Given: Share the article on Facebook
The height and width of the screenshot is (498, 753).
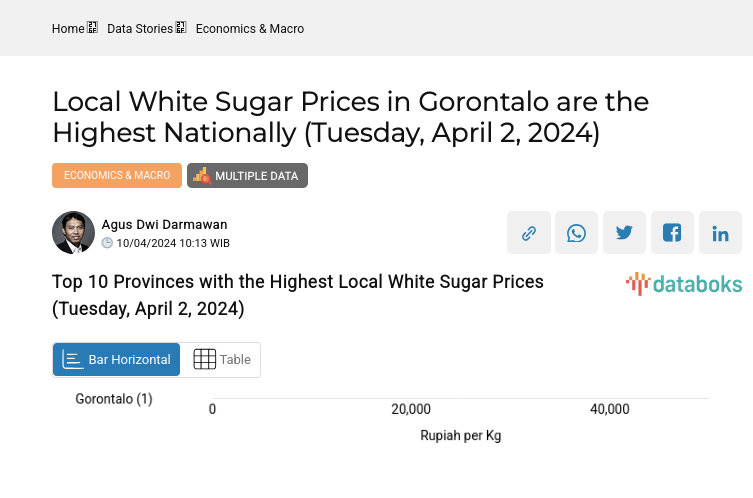Looking at the screenshot, I should coord(672,233).
